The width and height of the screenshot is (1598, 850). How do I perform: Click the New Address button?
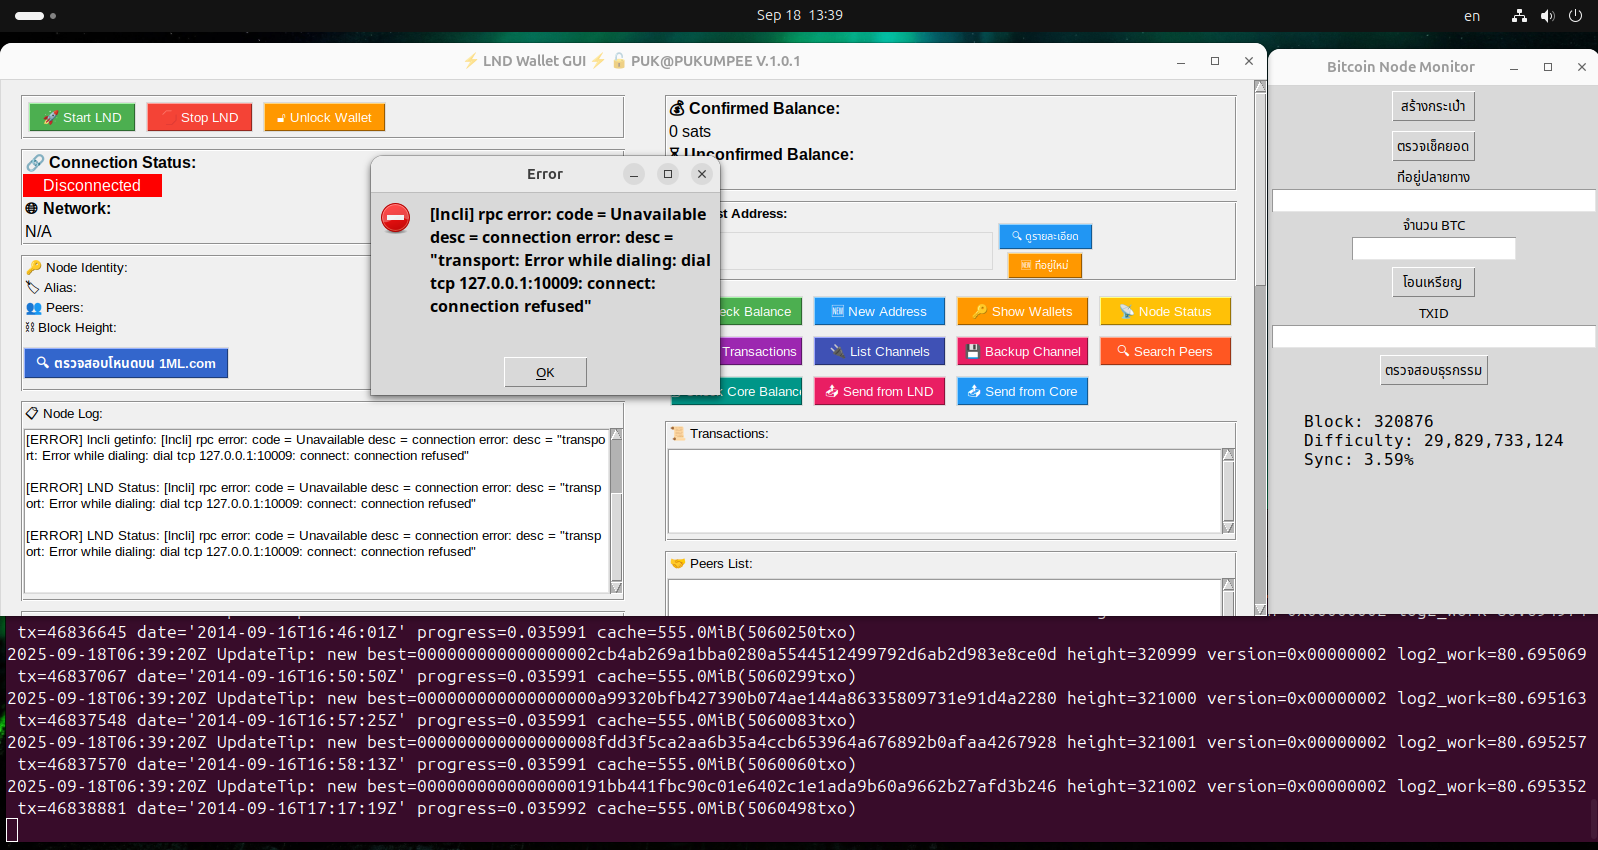(x=878, y=311)
